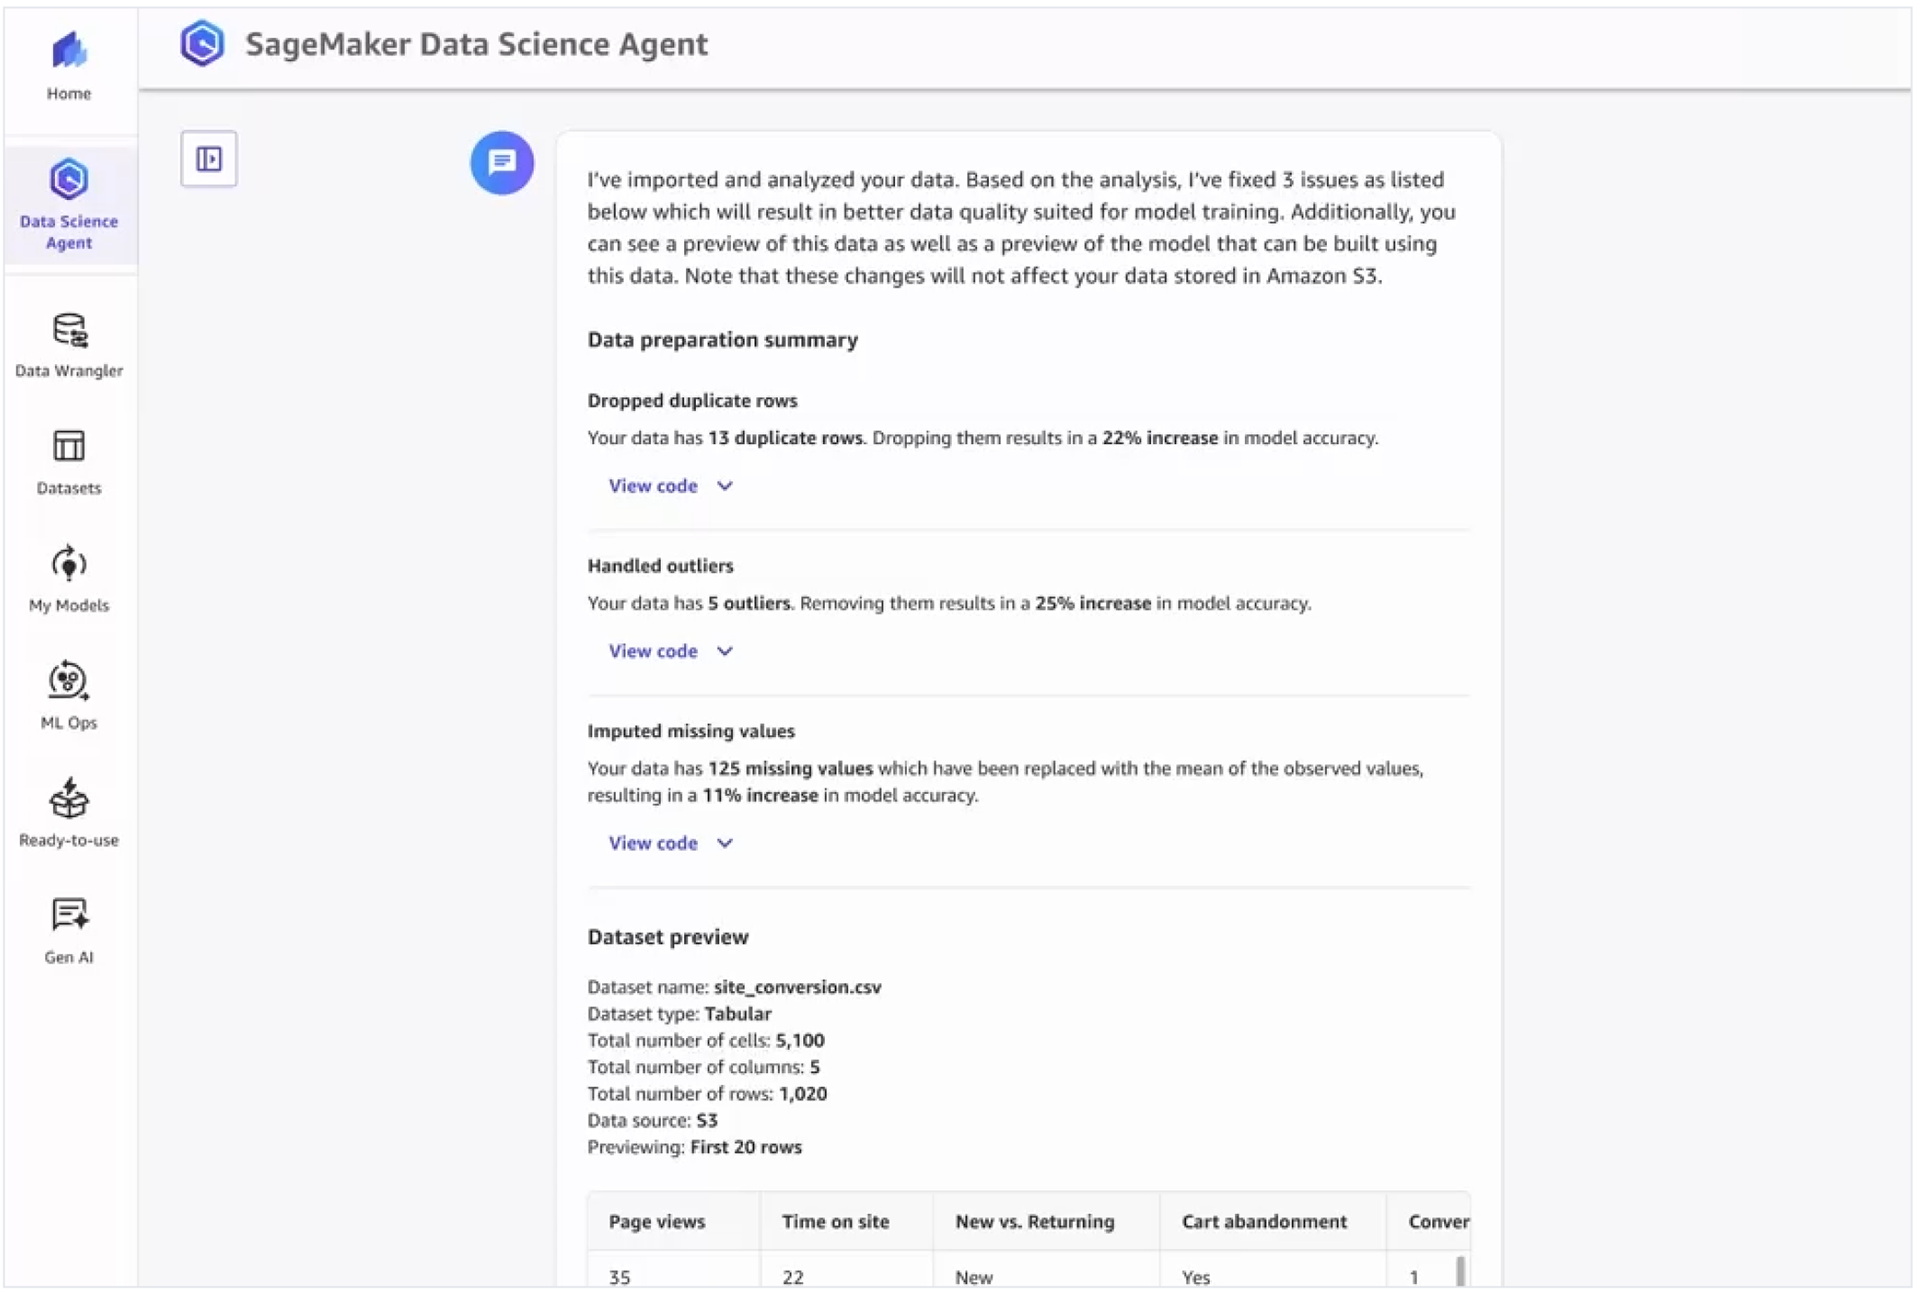
Task: Click the Dataset preview heading
Action: [x=668, y=937]
